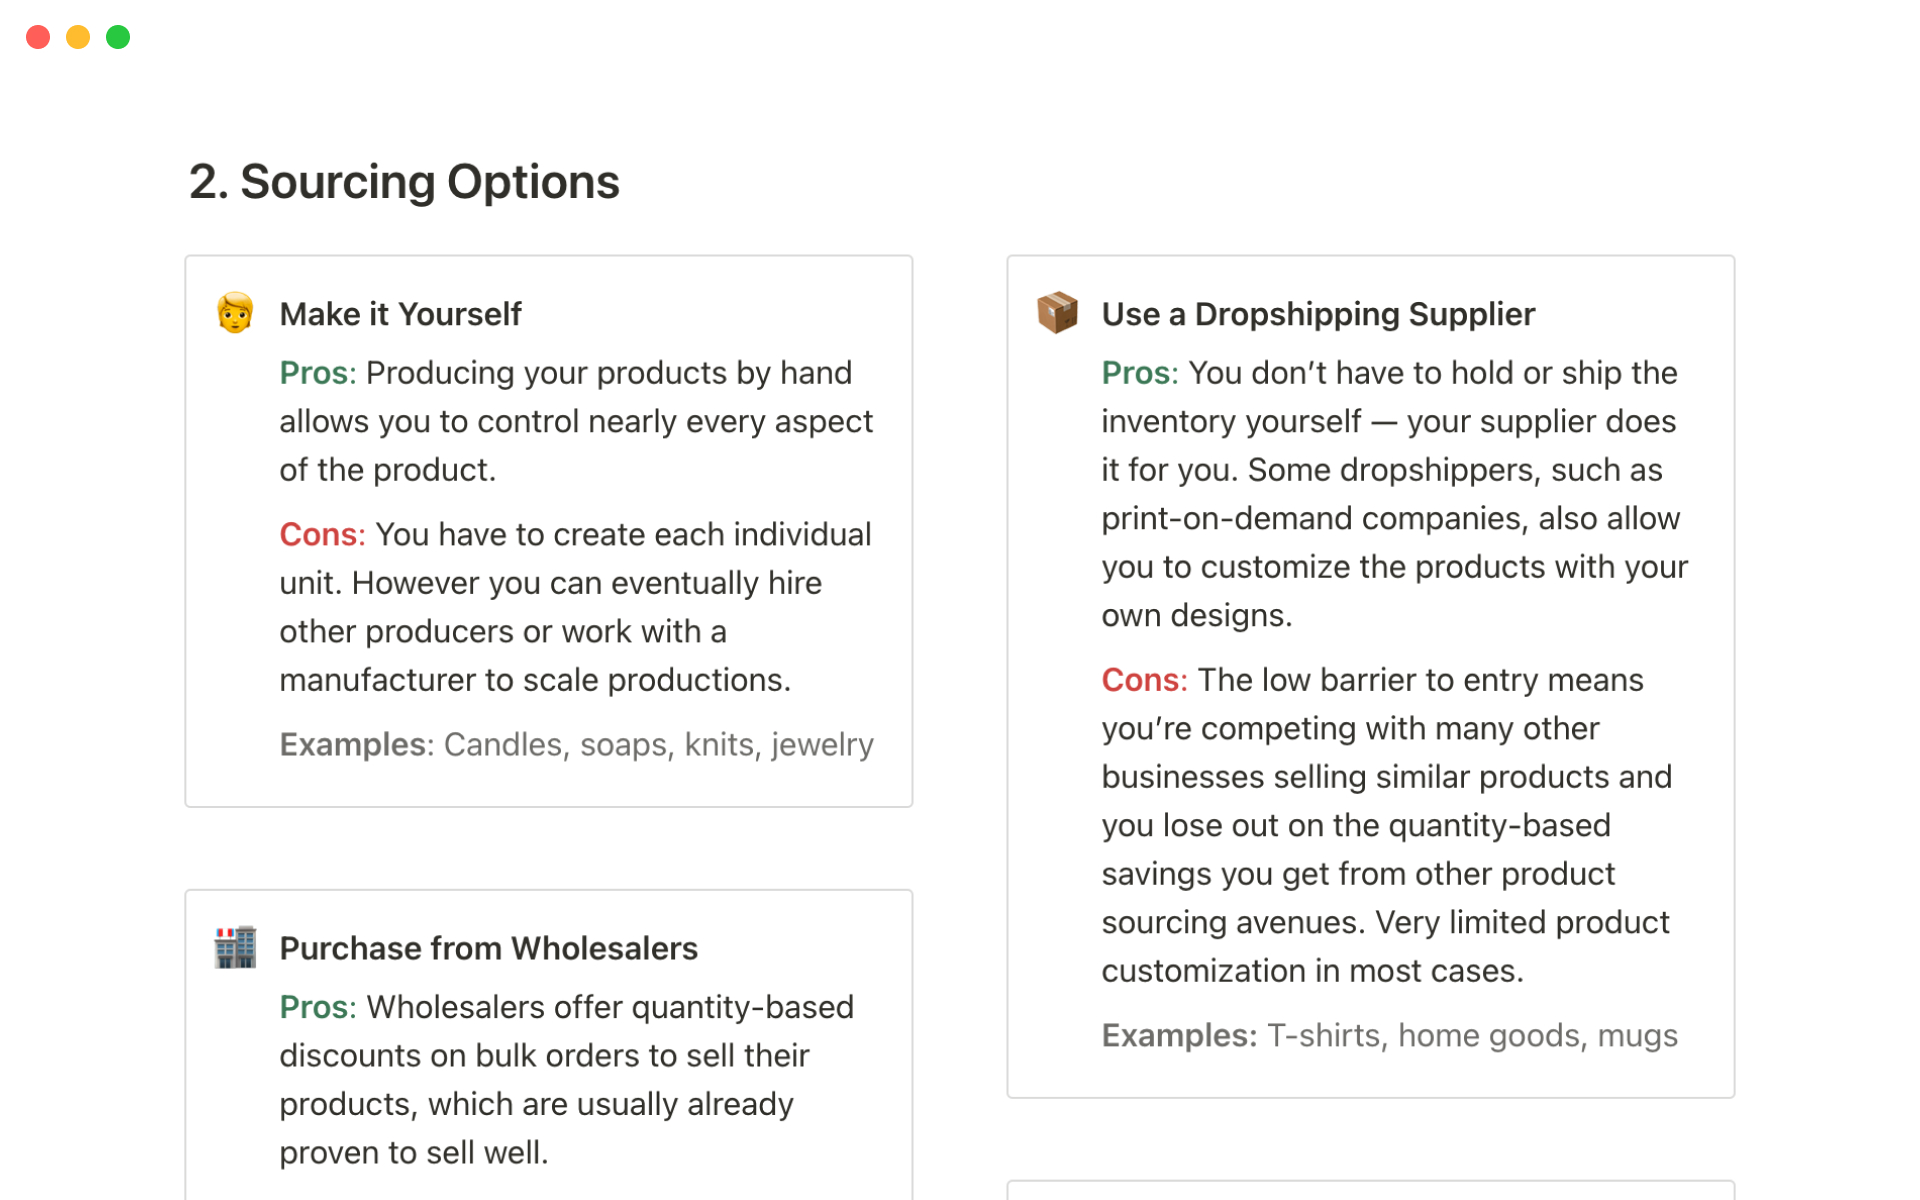Select the "Purchase from Wholesalers" title
Screen dimensions: 1920x1200
tap(488, 948)
